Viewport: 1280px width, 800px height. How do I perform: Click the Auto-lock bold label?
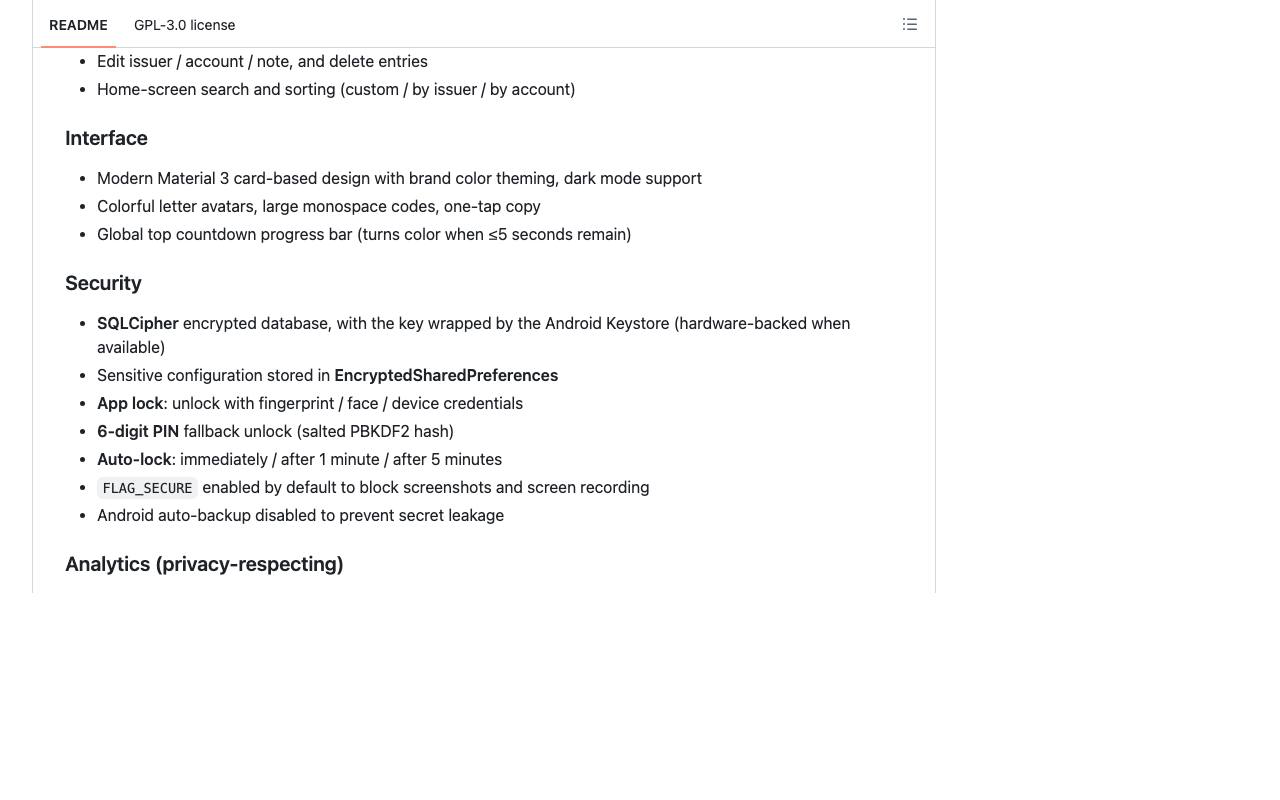[134, 459]
